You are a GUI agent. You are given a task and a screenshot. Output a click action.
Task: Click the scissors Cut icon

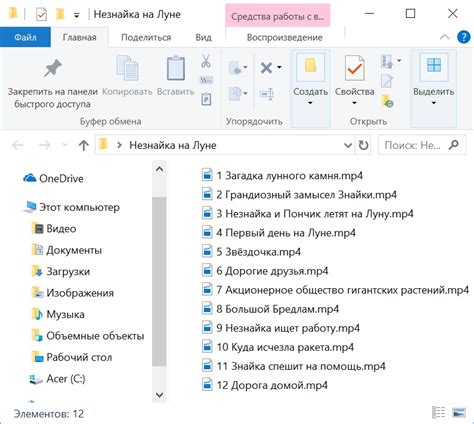206,61
